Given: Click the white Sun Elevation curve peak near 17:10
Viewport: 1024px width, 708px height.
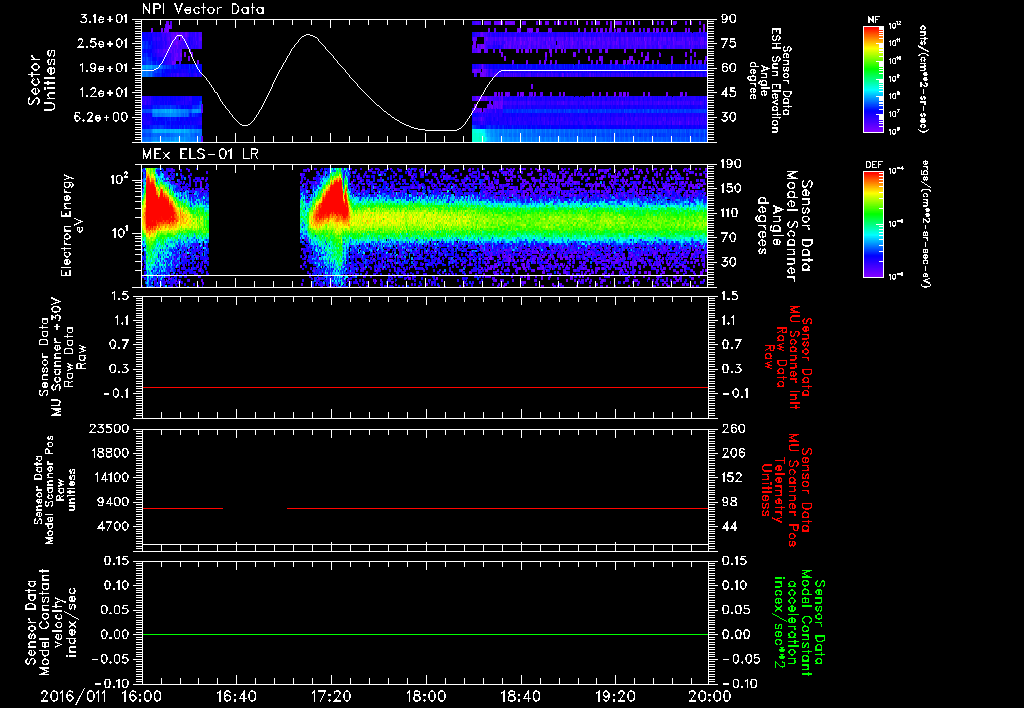Looking at the screenshot, I should point(309,34).
